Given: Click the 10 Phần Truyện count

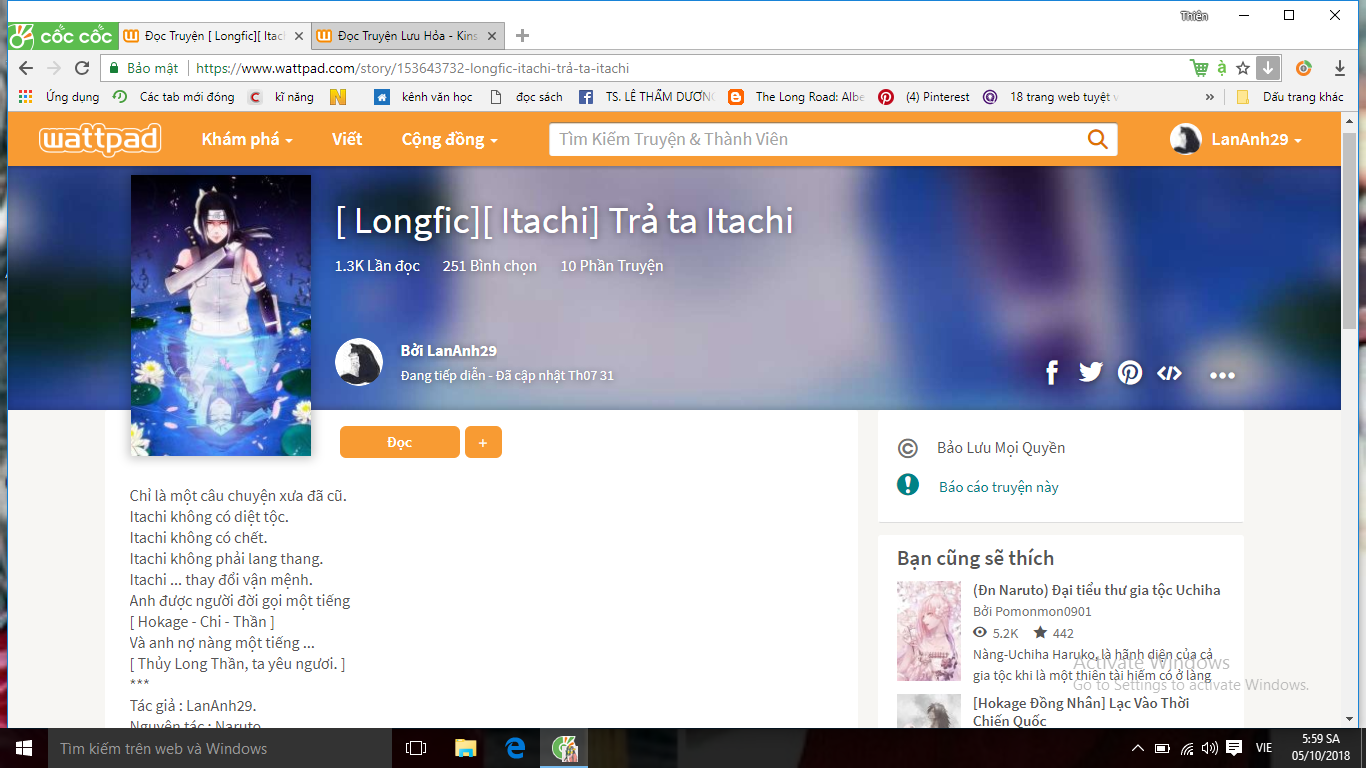Looking at the screenshot, I should 611,266.
